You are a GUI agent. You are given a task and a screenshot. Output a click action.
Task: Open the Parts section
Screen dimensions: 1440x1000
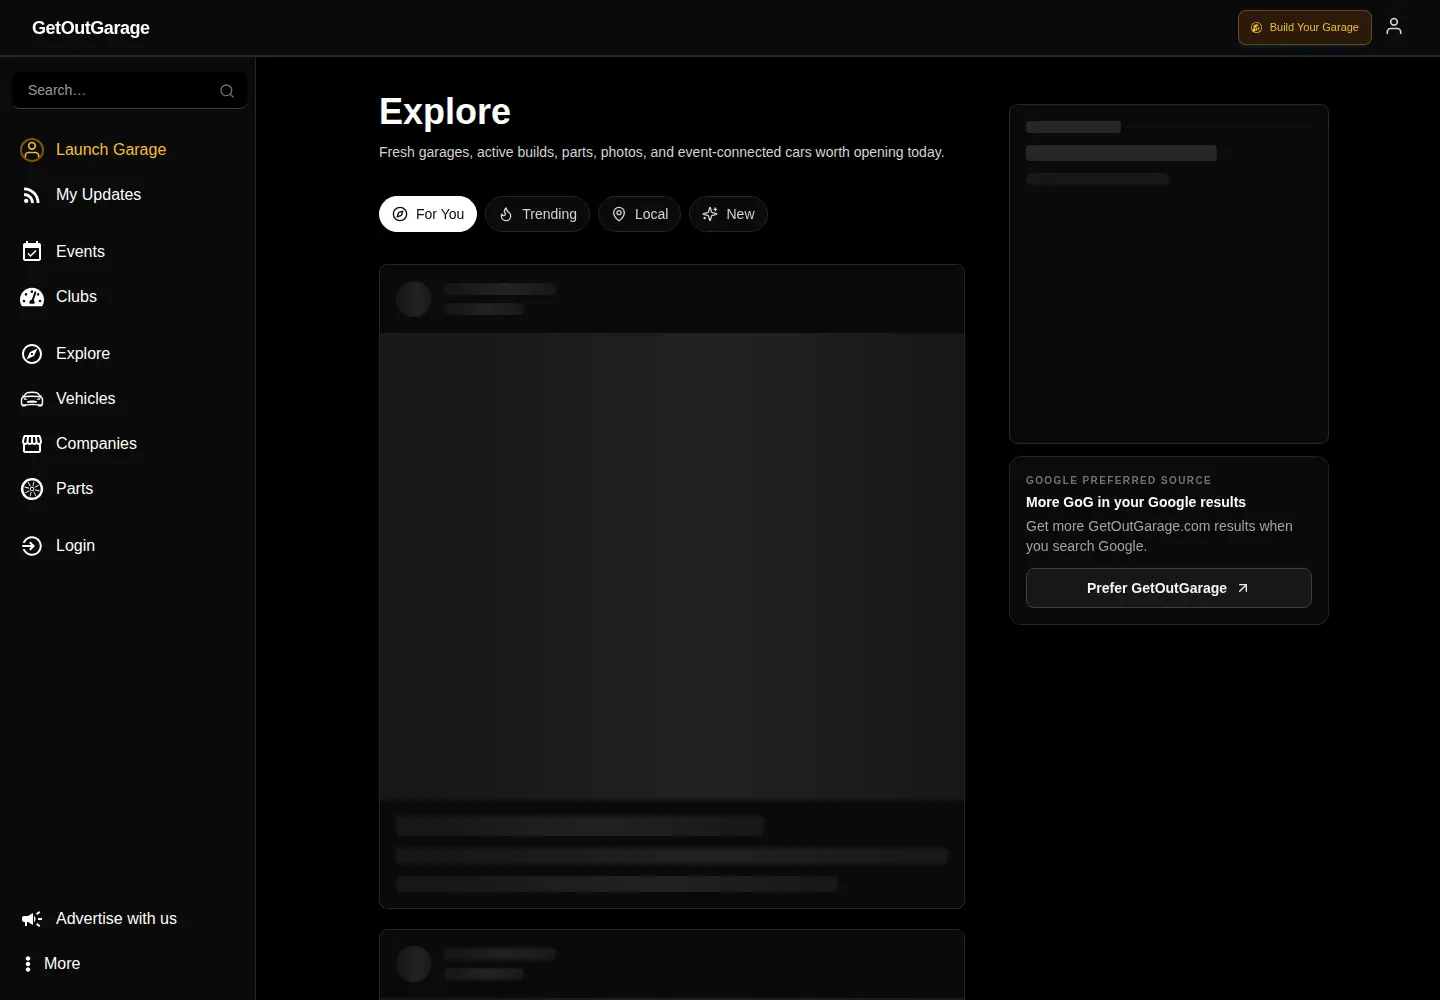coord(74,489)
